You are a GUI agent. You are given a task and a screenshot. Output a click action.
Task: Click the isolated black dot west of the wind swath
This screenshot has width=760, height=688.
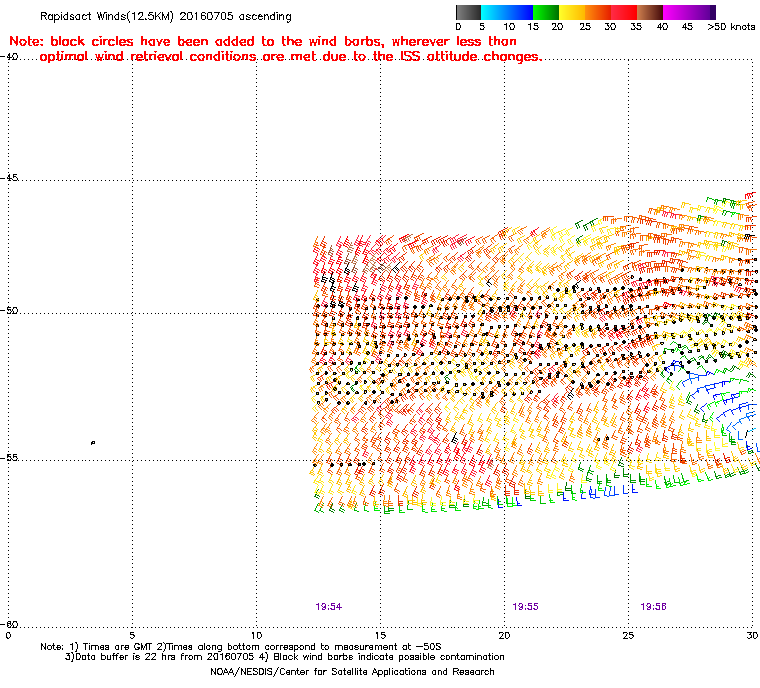(x=93, y=443)
